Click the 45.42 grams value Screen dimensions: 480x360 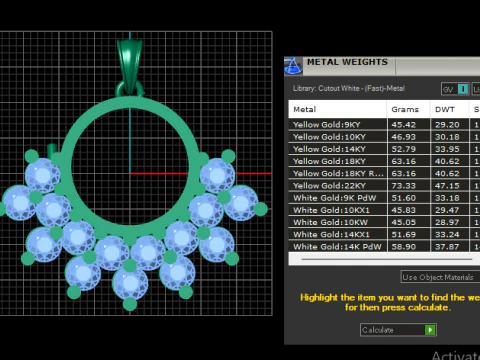403,125
